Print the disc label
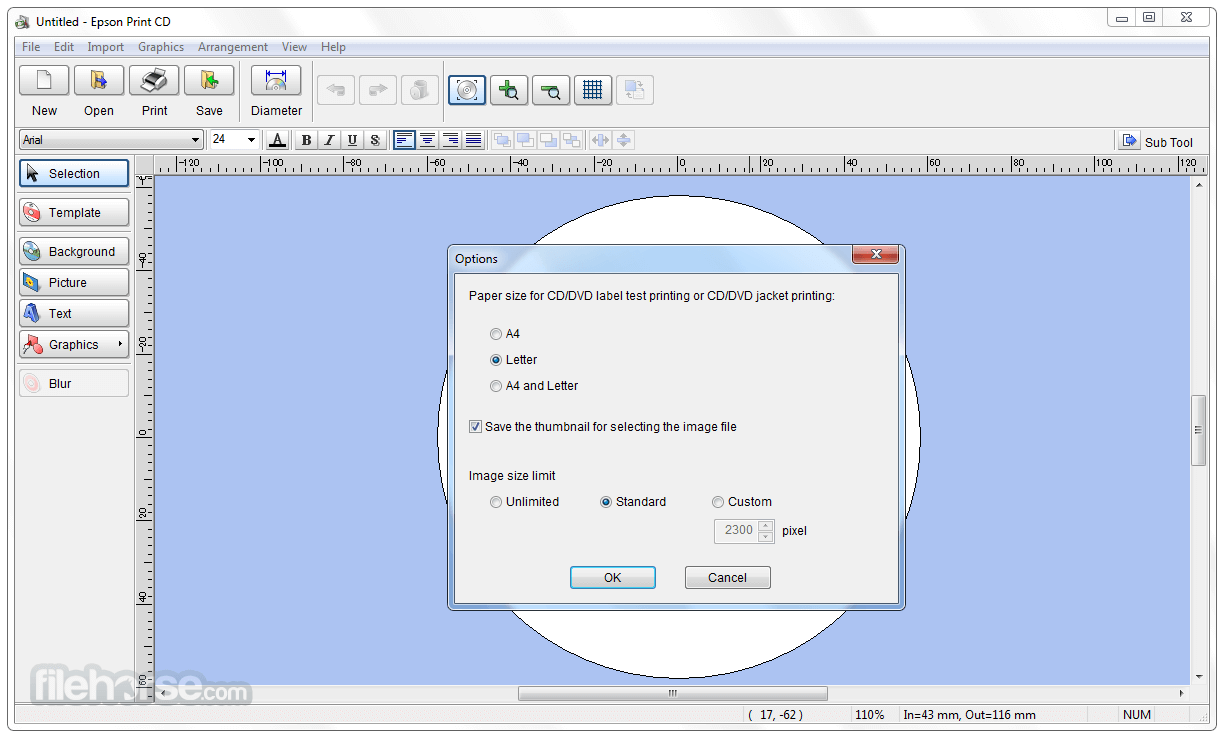1222x736 pixels. pos(154,80)
